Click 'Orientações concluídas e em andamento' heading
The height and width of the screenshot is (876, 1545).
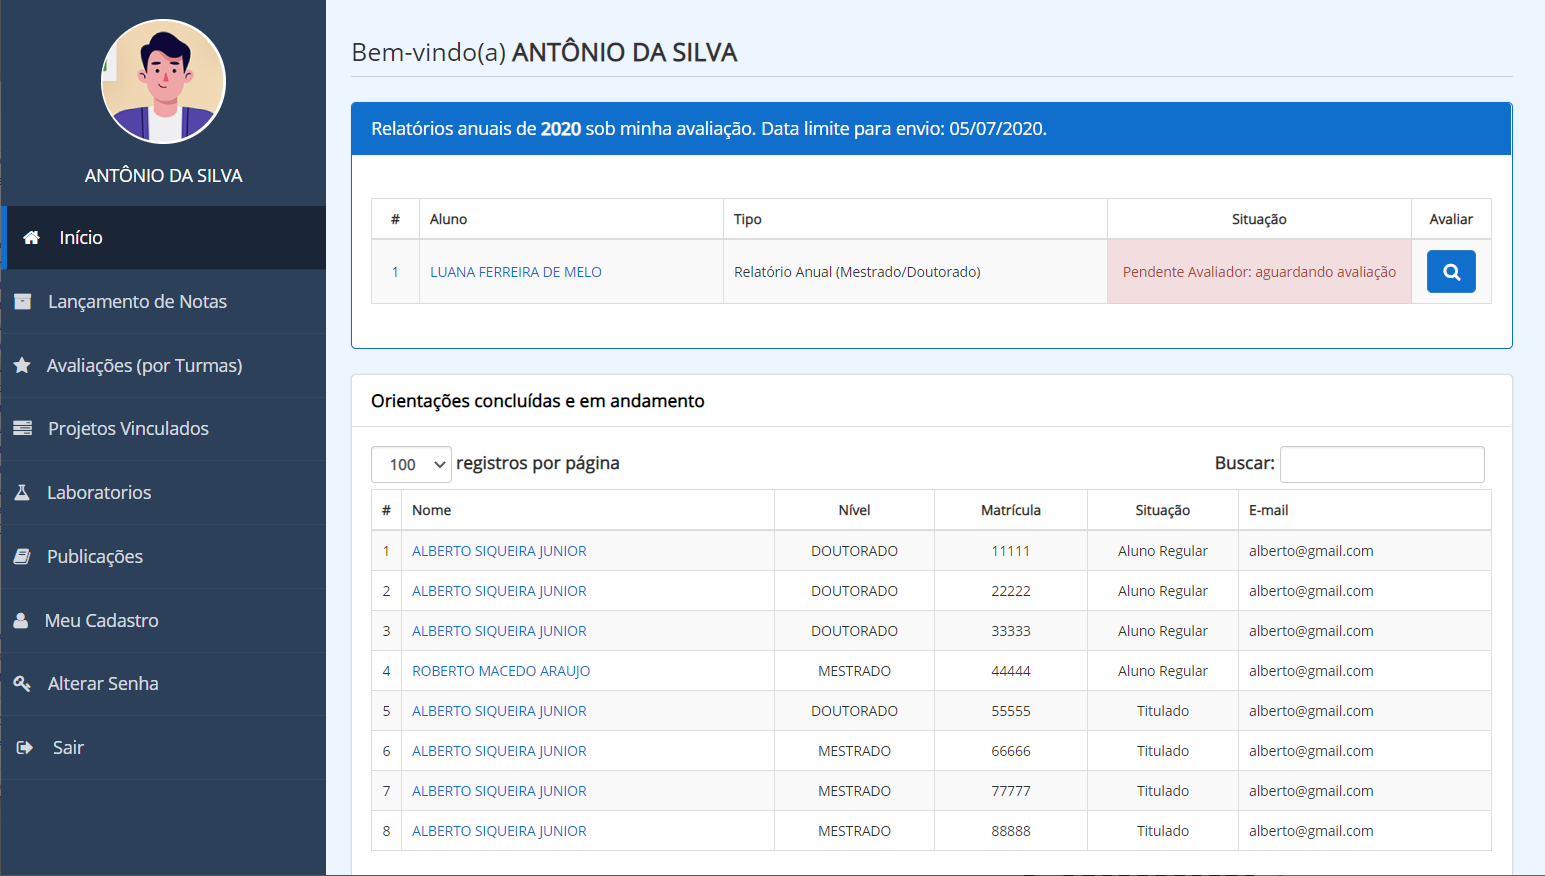pyautogui.click(x=538, y=401)
